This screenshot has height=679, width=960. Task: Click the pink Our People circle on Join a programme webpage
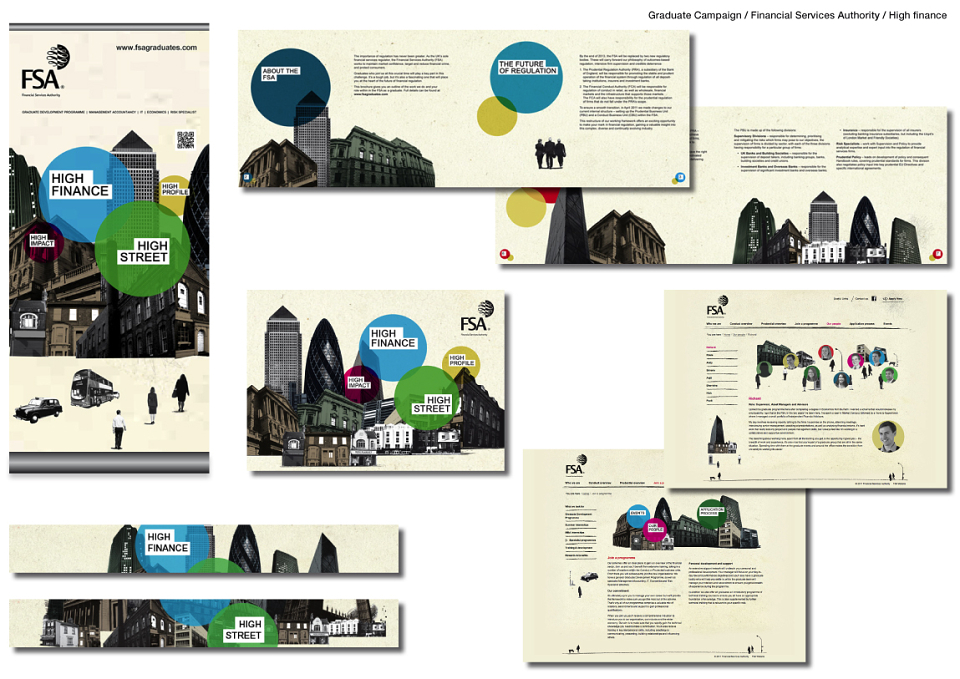pyautogui.click(x=655, y=530)
